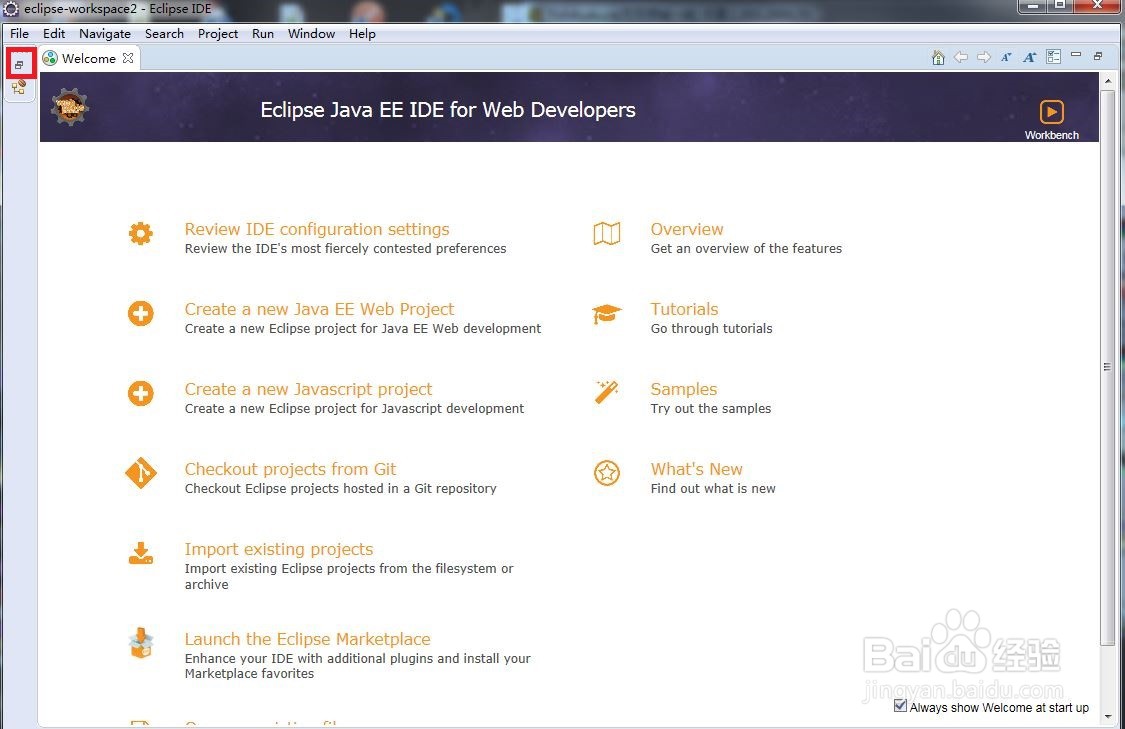
Task: Click plus icon for Javascript project
Action: pyautogui.click(x=141, y=393)
